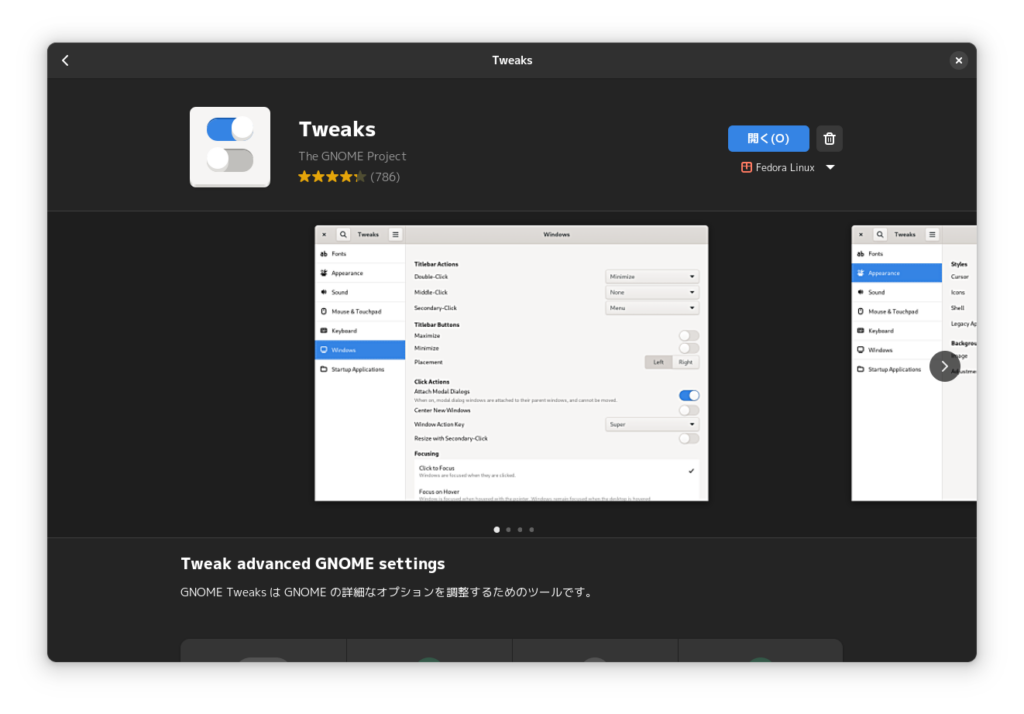Open the Appearance screenshot thumbnail at the carousel edge
Viewport: 1024px width, 714px height.
pos(914,363)
